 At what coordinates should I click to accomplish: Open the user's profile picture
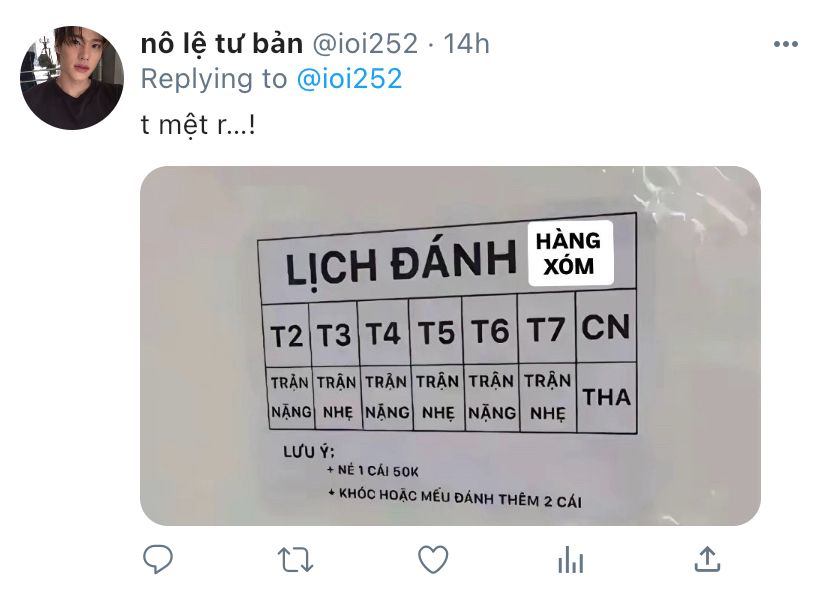(72, 78)
